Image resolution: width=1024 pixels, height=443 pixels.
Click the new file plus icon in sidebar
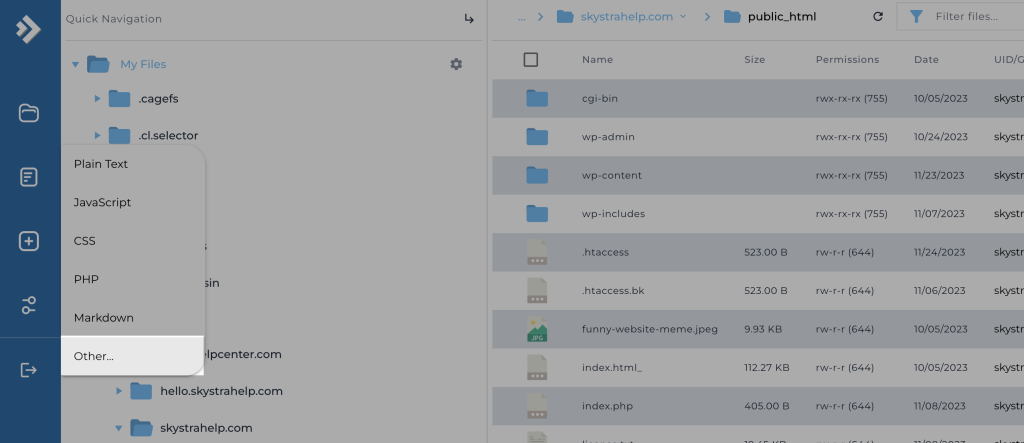[x=29, y=241]
